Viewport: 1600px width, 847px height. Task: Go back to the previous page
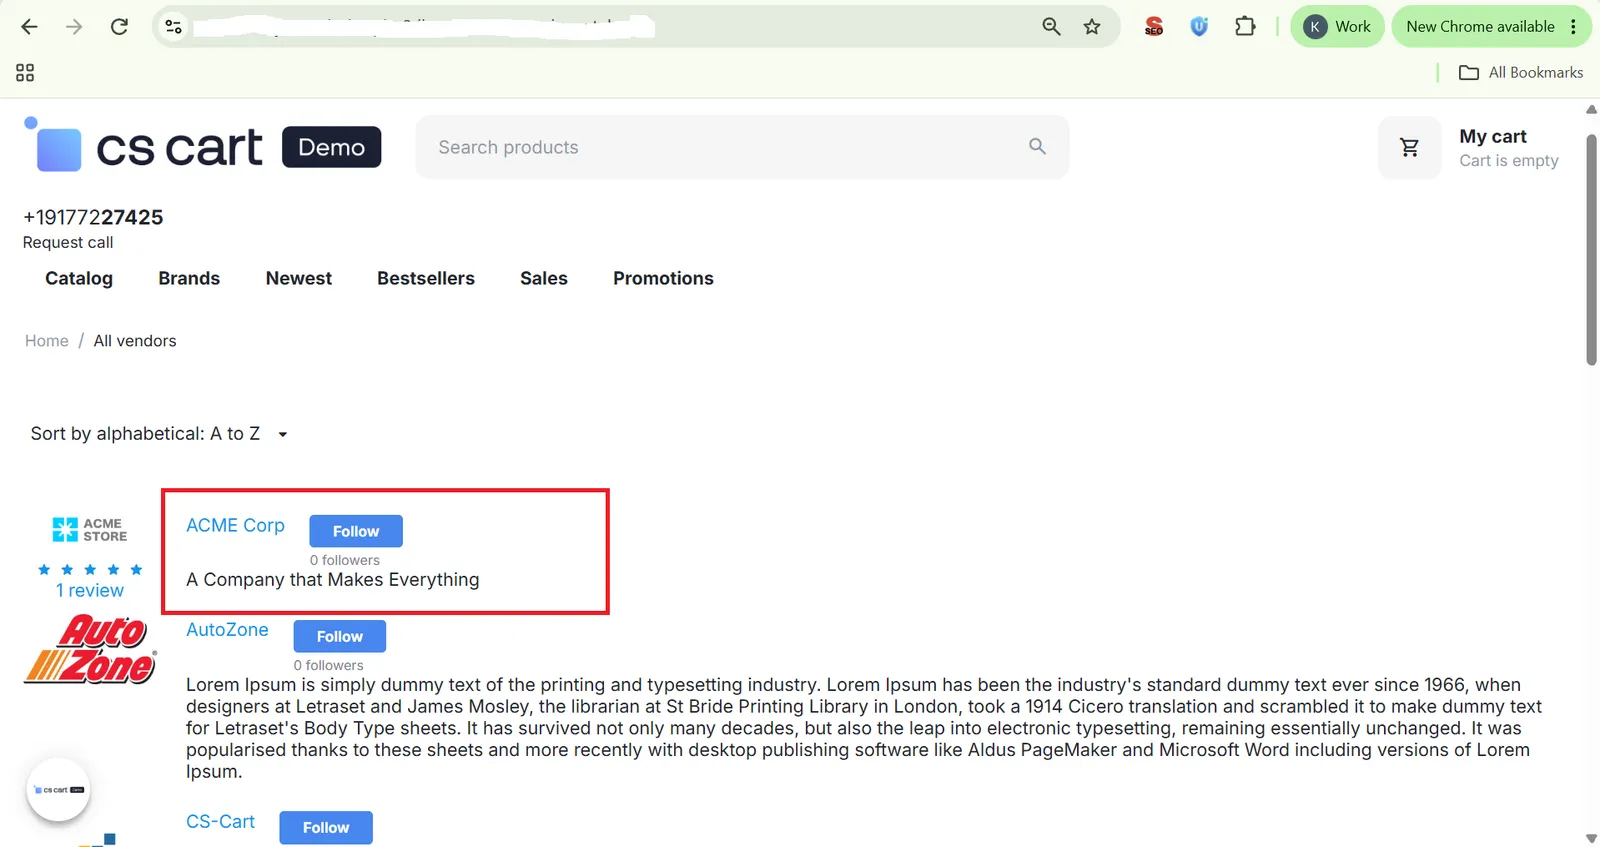tap(29, 27)
